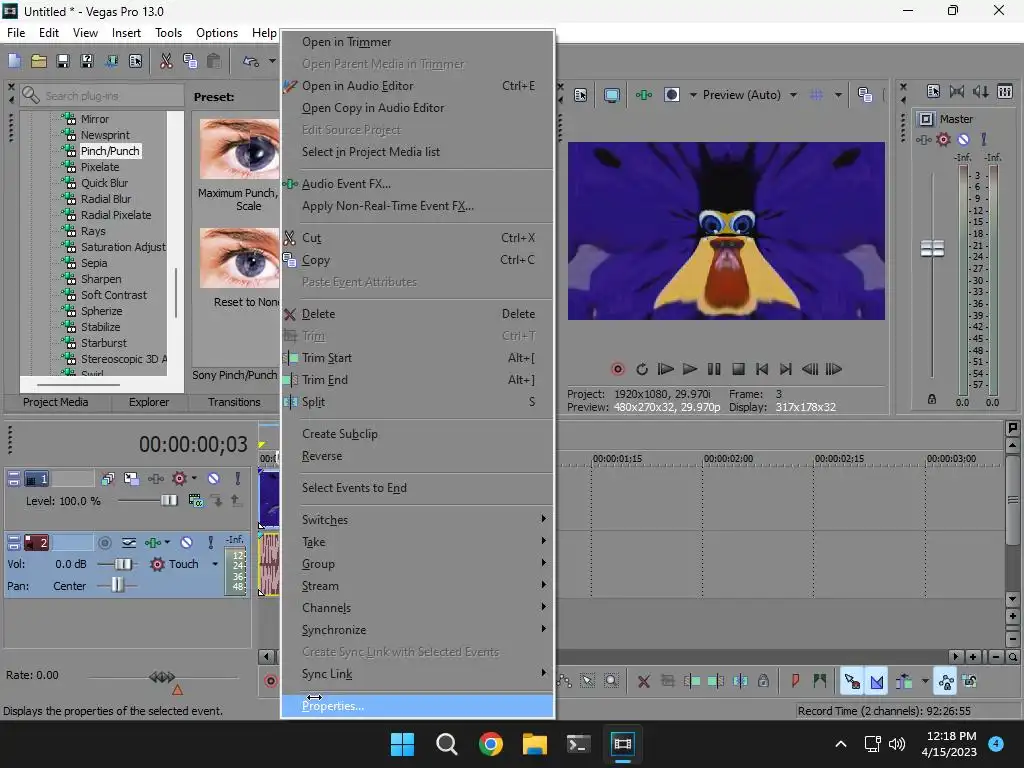This screenshot has width=1024, height=768.
Task: Open Master FX icon in mixer
Action: pos(923,140)
